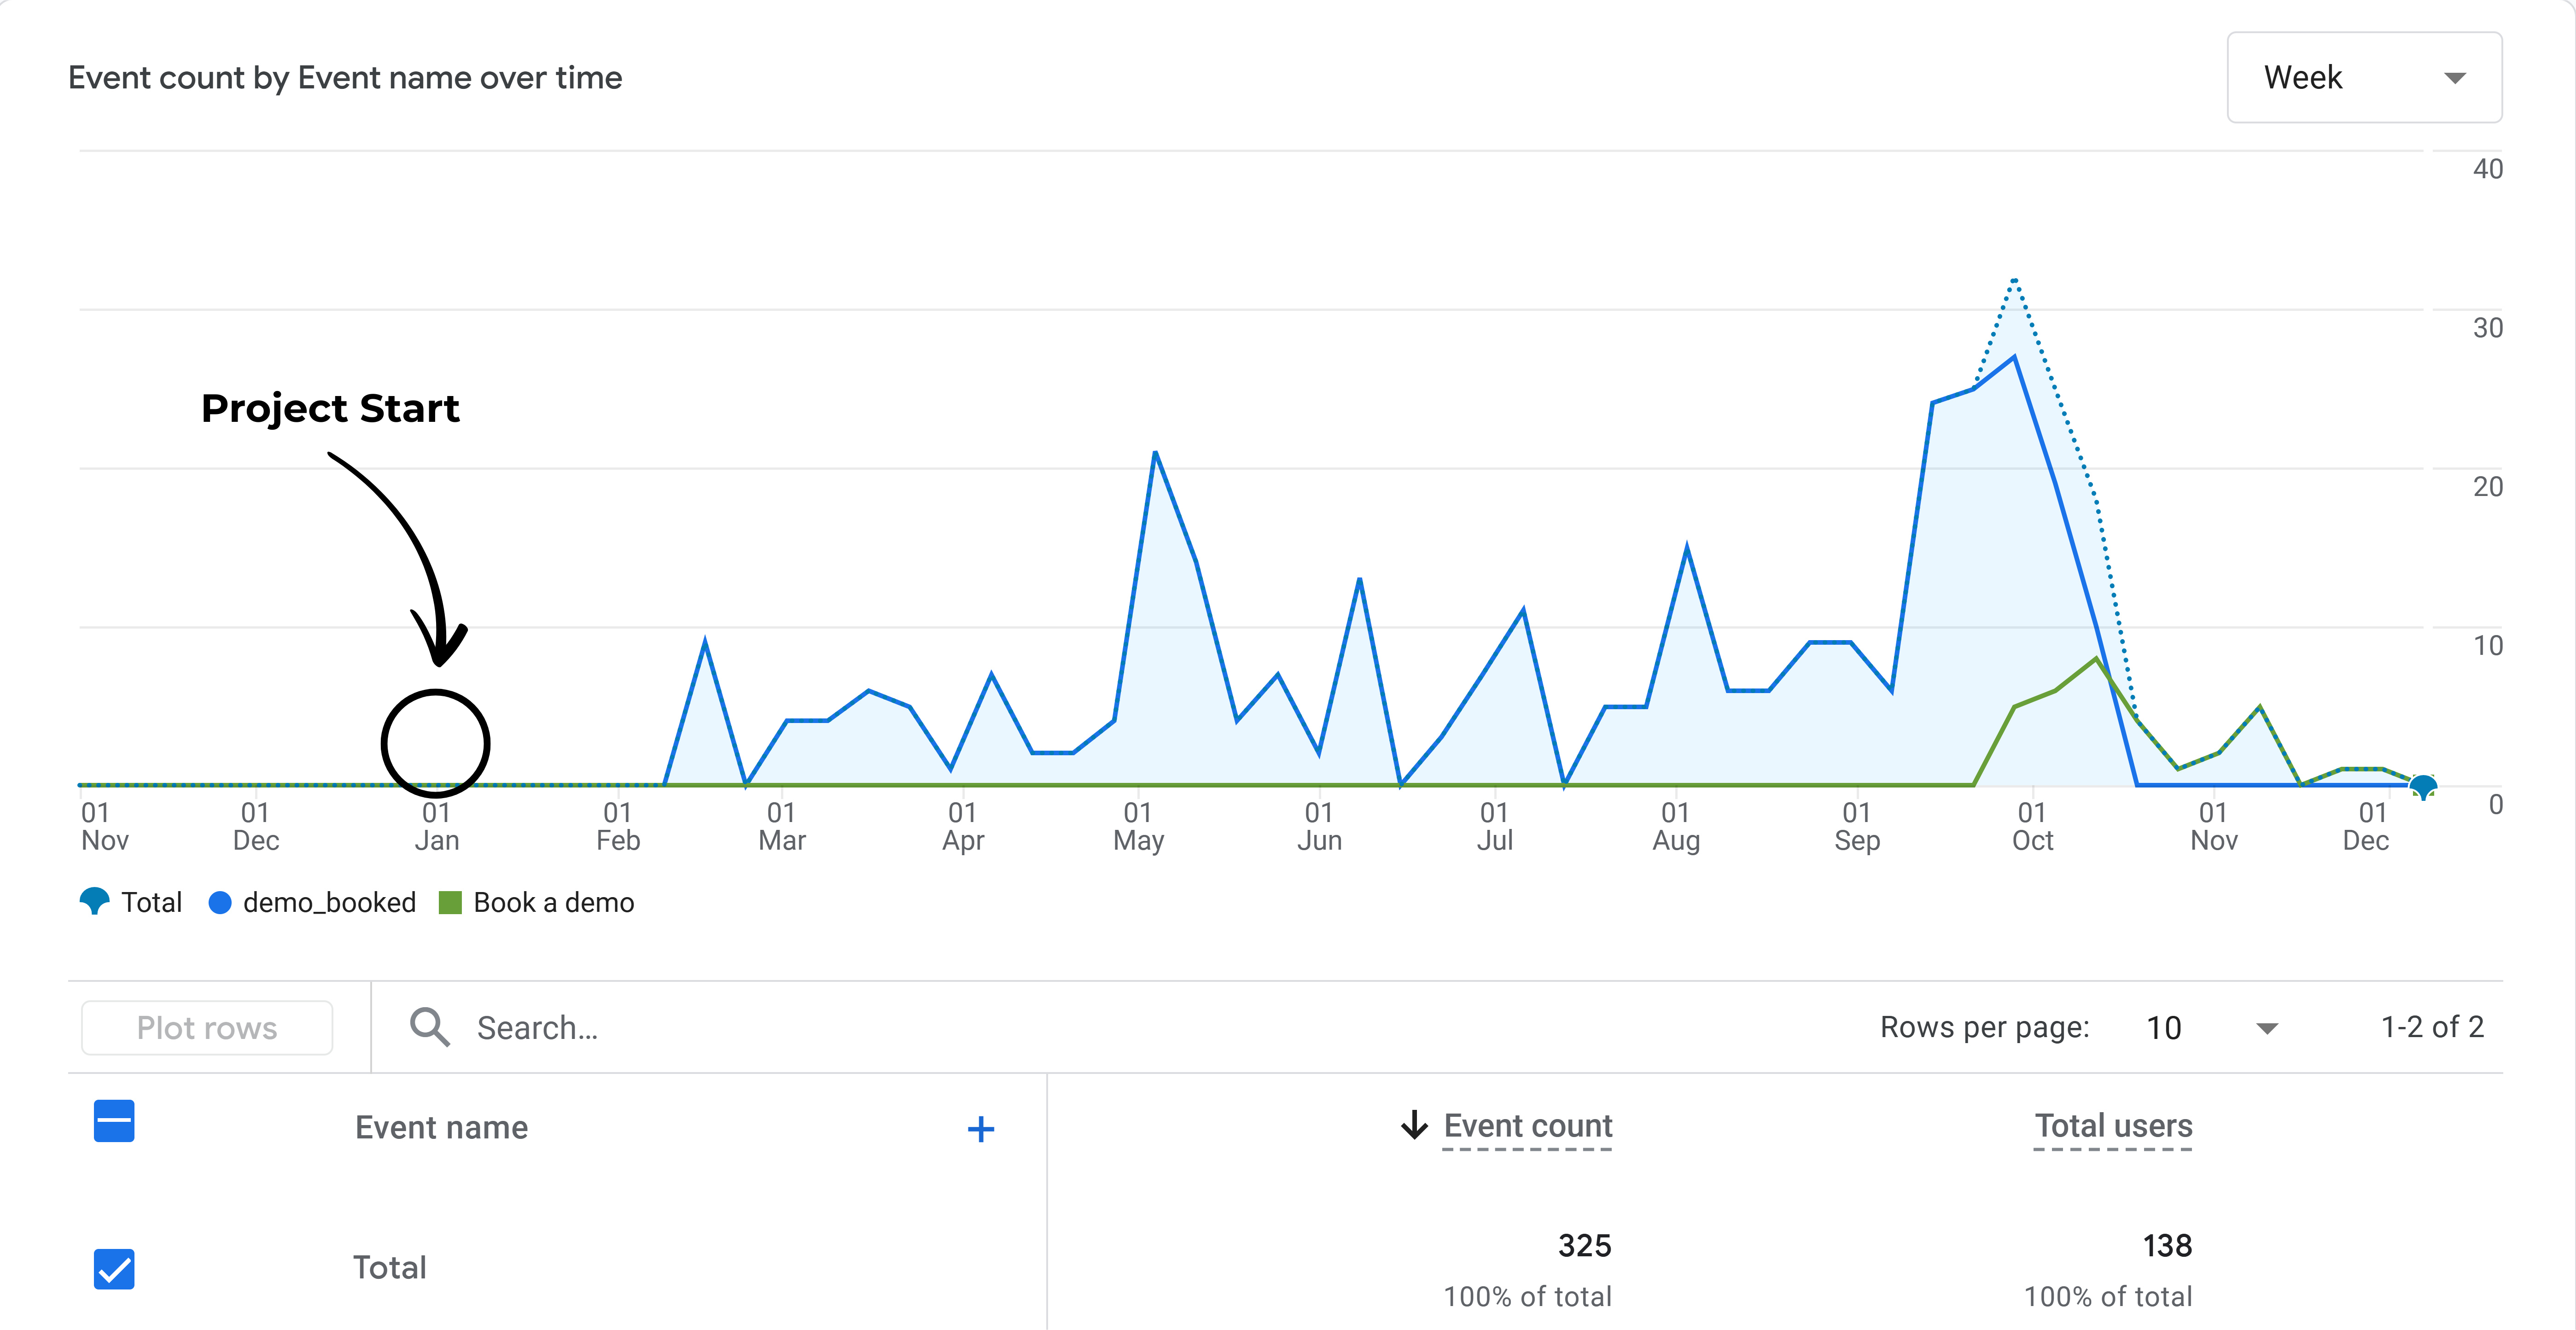Viewport: 2576px width, 1330px height.
Task: Sort by Event count column header
Action: (x=1527, y=1126)
